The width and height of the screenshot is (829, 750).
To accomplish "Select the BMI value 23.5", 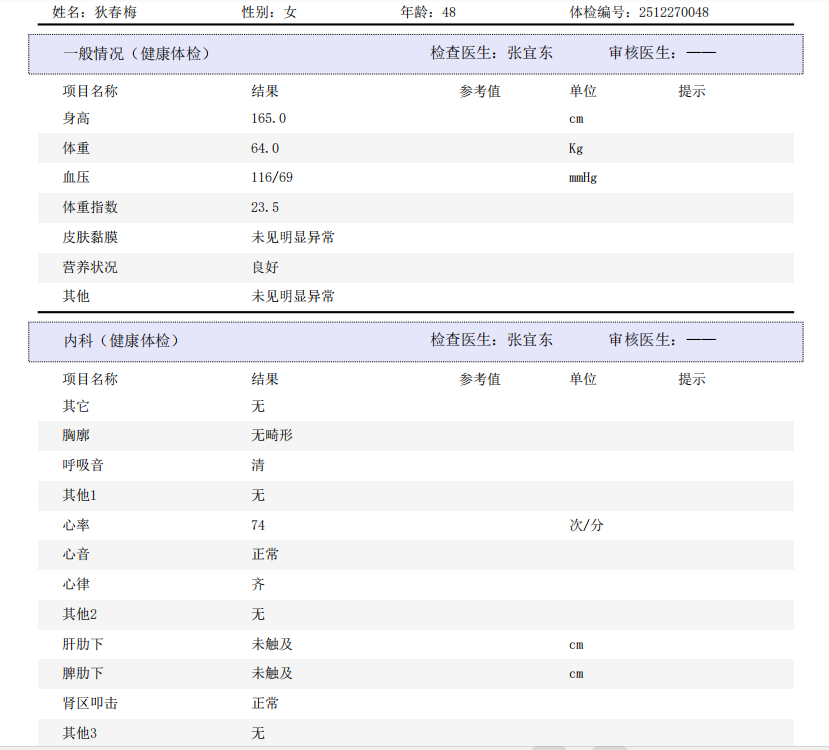I will [x=265, y=208].
